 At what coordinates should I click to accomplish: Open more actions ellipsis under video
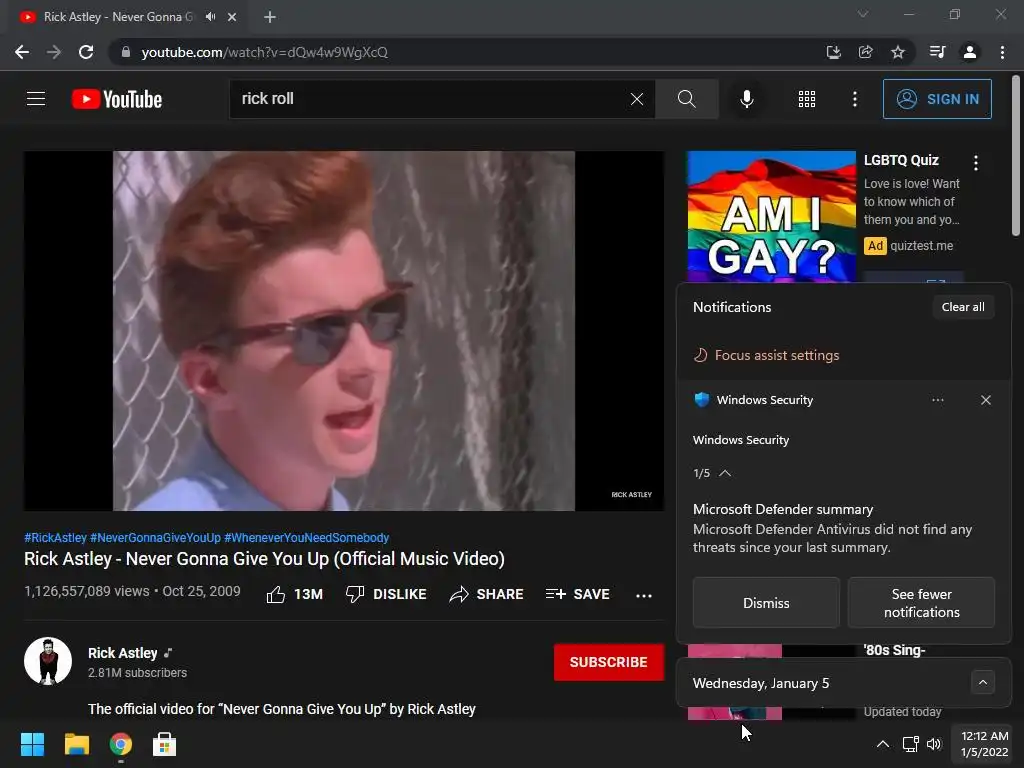644,596
